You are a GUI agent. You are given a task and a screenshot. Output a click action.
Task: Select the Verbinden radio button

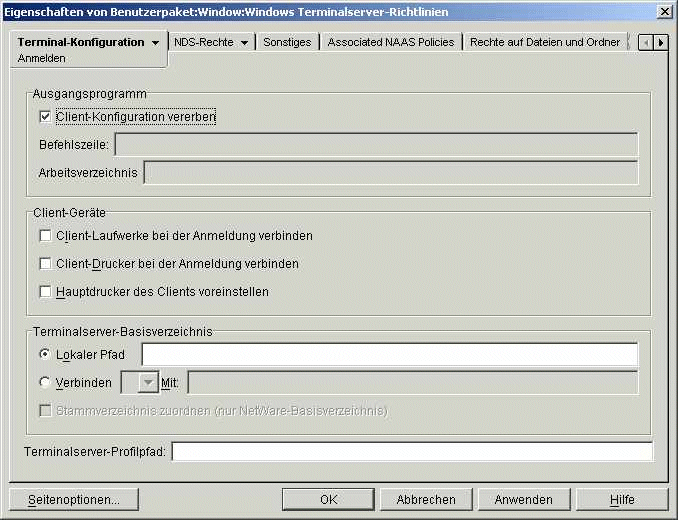45,382
